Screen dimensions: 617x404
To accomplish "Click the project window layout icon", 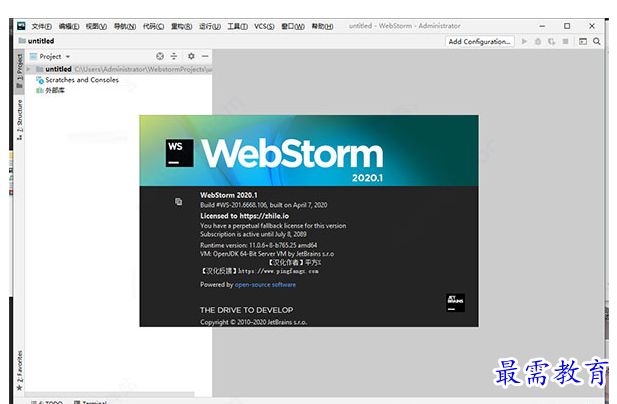I will pos(583,41).
